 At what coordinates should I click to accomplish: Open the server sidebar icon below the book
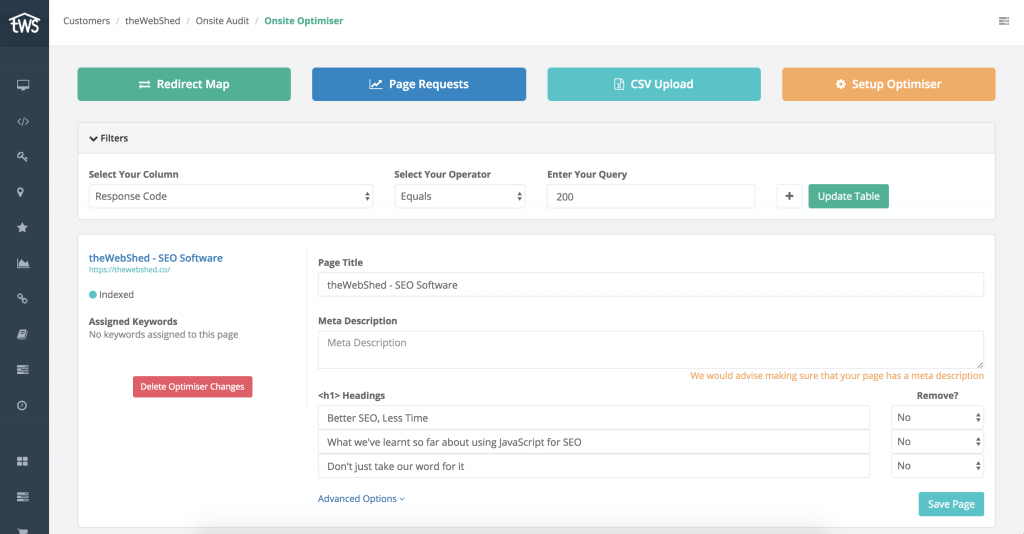coord(22,369)
